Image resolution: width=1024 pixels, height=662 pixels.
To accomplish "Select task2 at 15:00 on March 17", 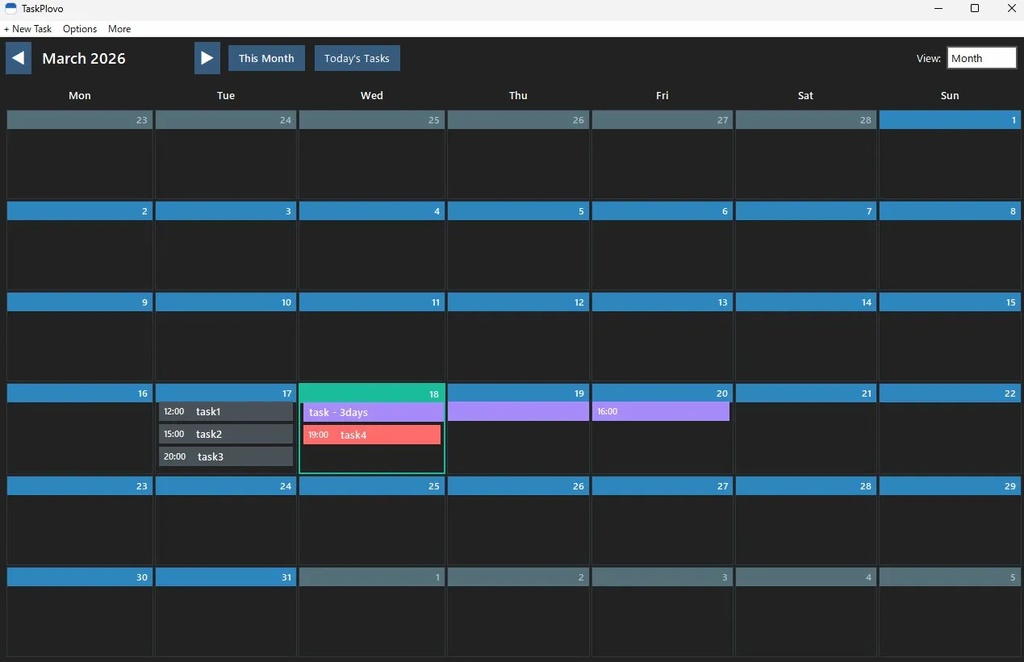I will (x=225, y=433).
